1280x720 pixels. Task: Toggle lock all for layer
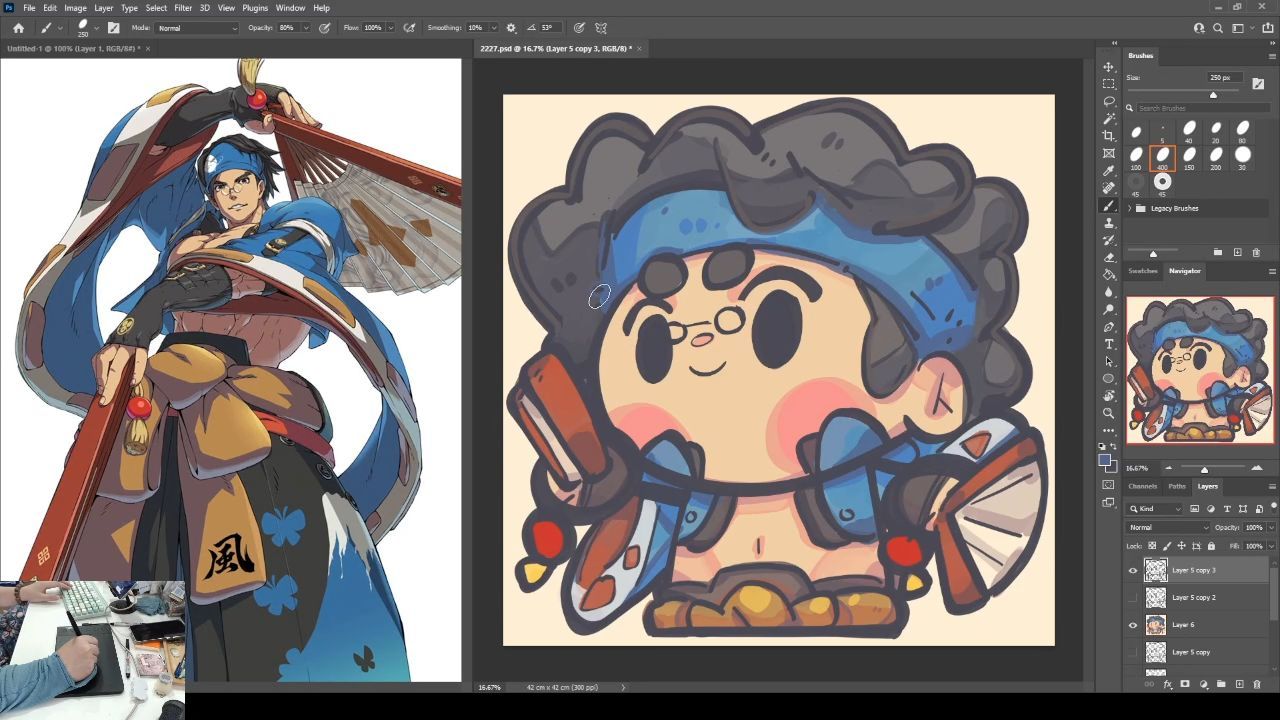(x=1211, y=546)
